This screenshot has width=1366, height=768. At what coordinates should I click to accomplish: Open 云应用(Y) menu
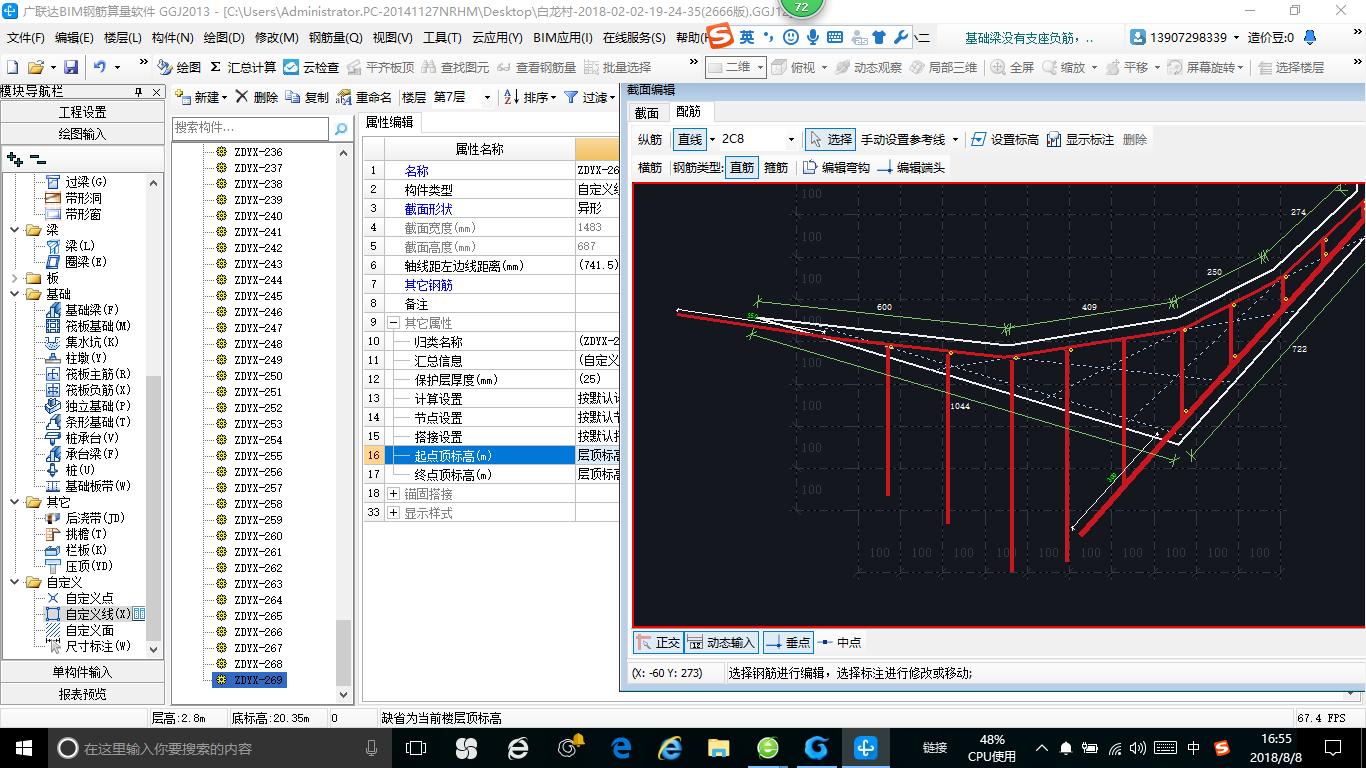(497, 38)
